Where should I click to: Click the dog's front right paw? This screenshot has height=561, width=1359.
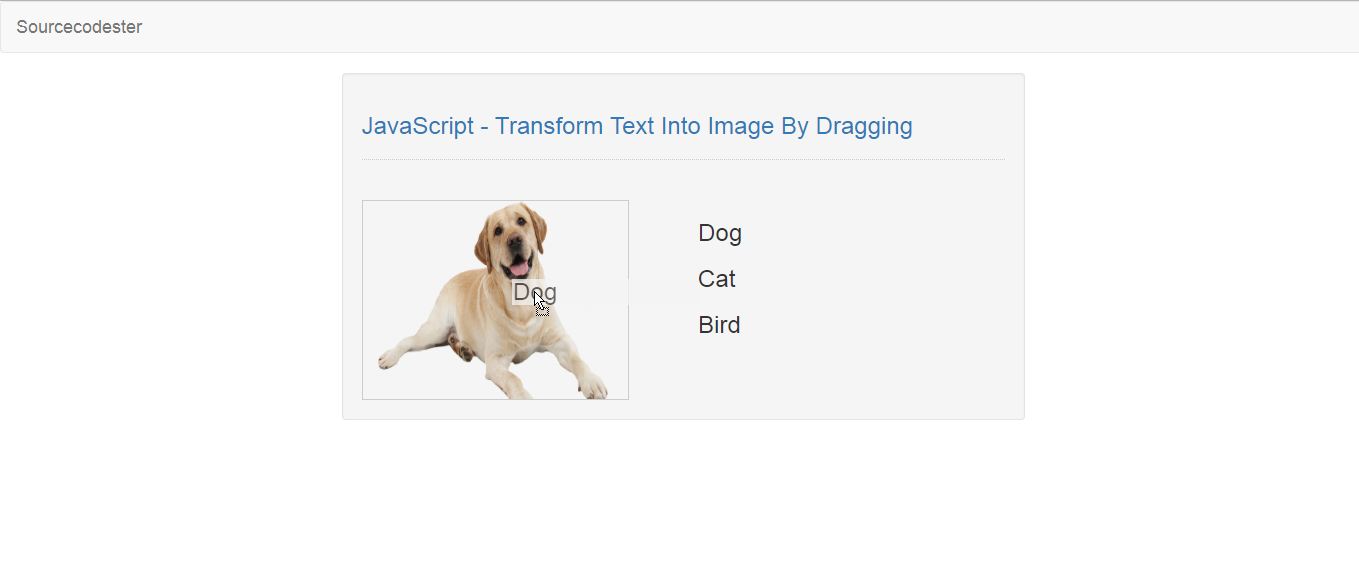(592, 386)
